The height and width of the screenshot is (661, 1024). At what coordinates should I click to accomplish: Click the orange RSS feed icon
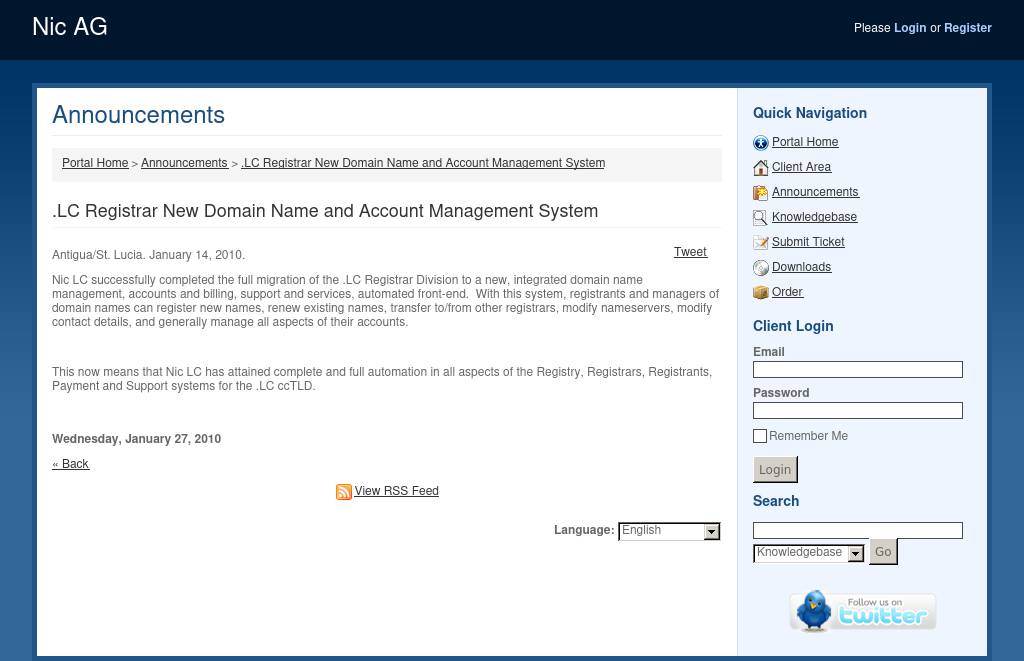(343, 492)
